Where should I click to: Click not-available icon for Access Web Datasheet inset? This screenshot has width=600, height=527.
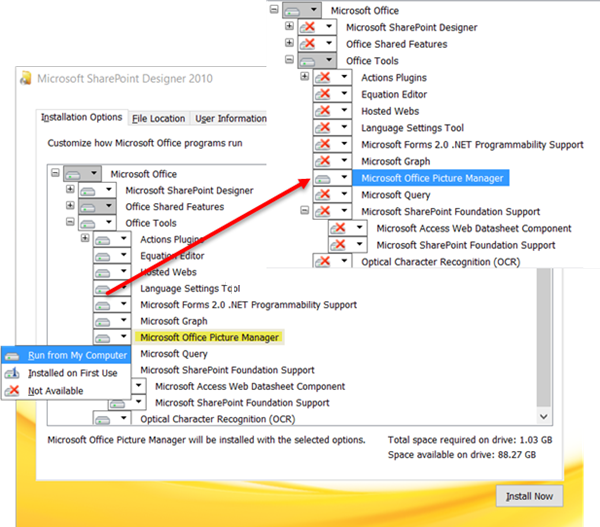point(339,228)
